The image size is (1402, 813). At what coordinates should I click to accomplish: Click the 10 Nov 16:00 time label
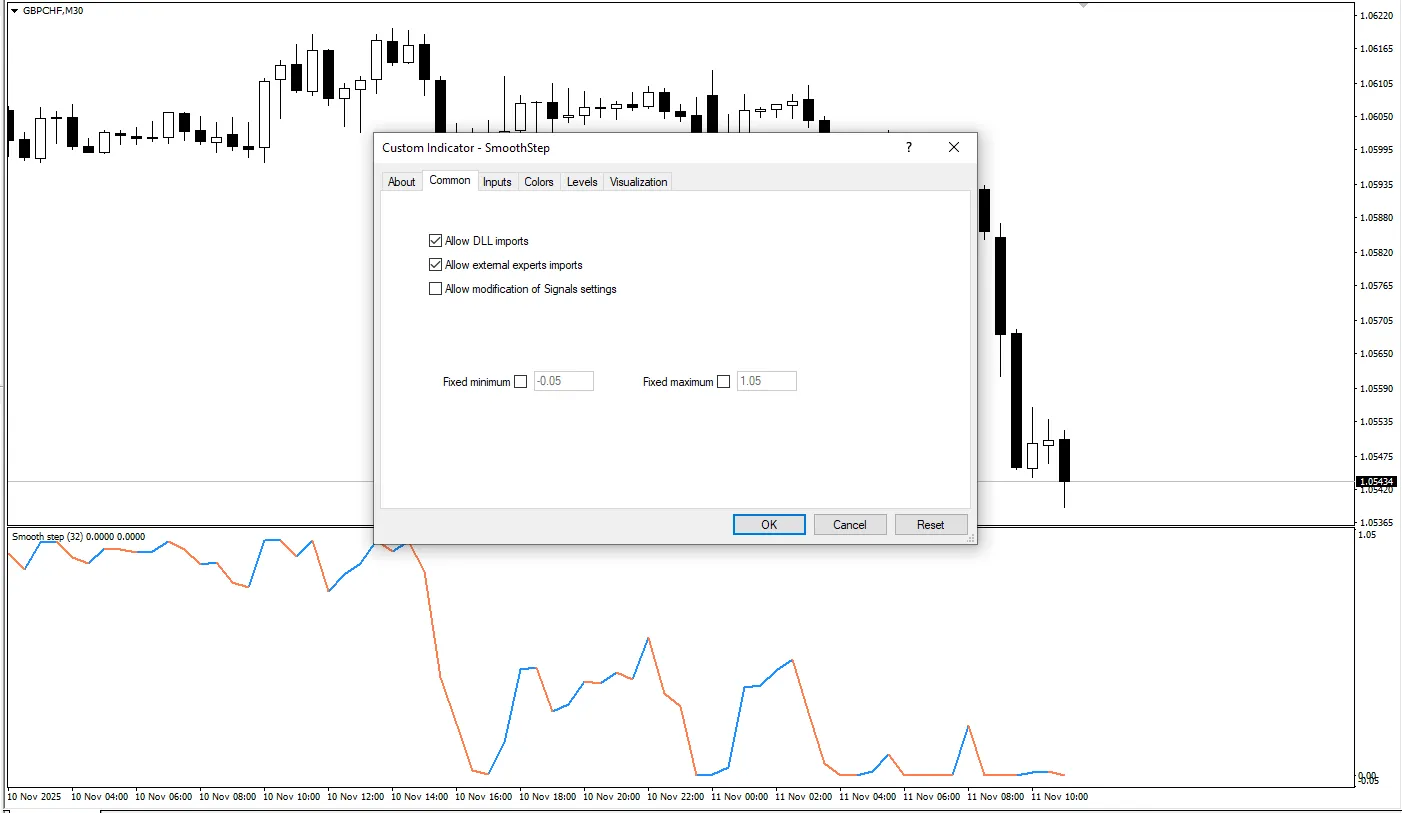coord(483,797)
